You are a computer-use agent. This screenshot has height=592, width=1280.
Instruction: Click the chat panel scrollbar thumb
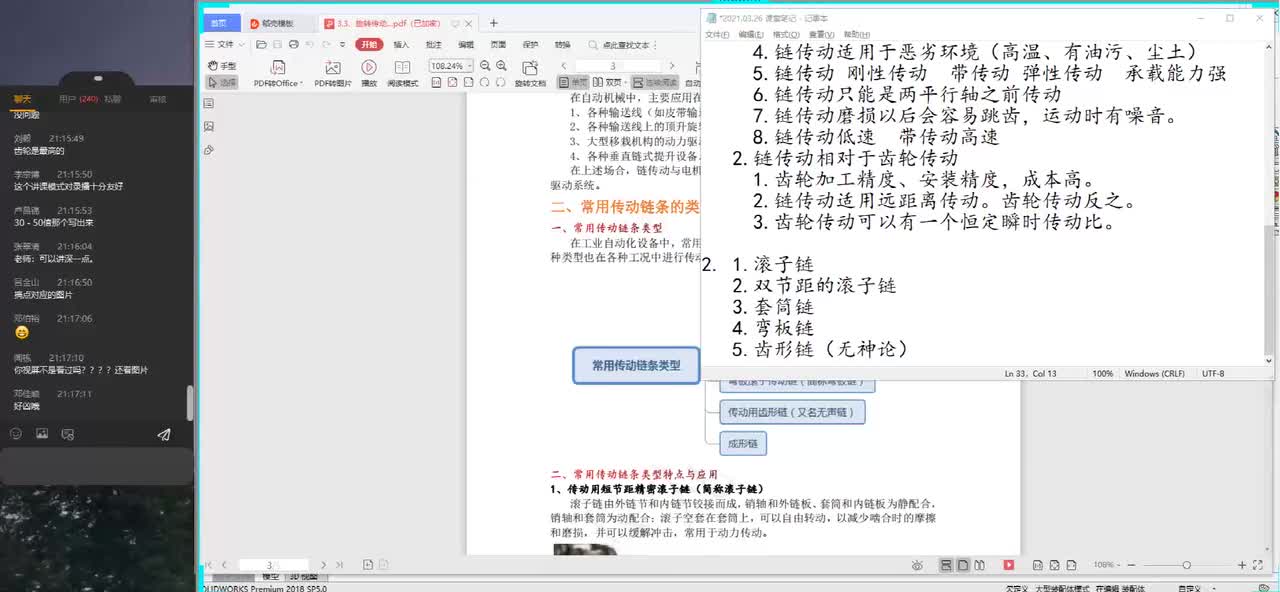click(190, 403)
